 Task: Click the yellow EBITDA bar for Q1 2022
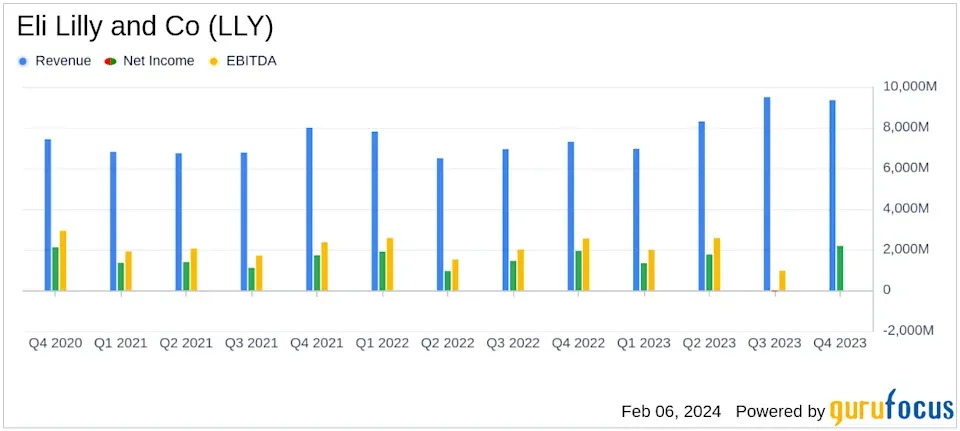(389, 264)
